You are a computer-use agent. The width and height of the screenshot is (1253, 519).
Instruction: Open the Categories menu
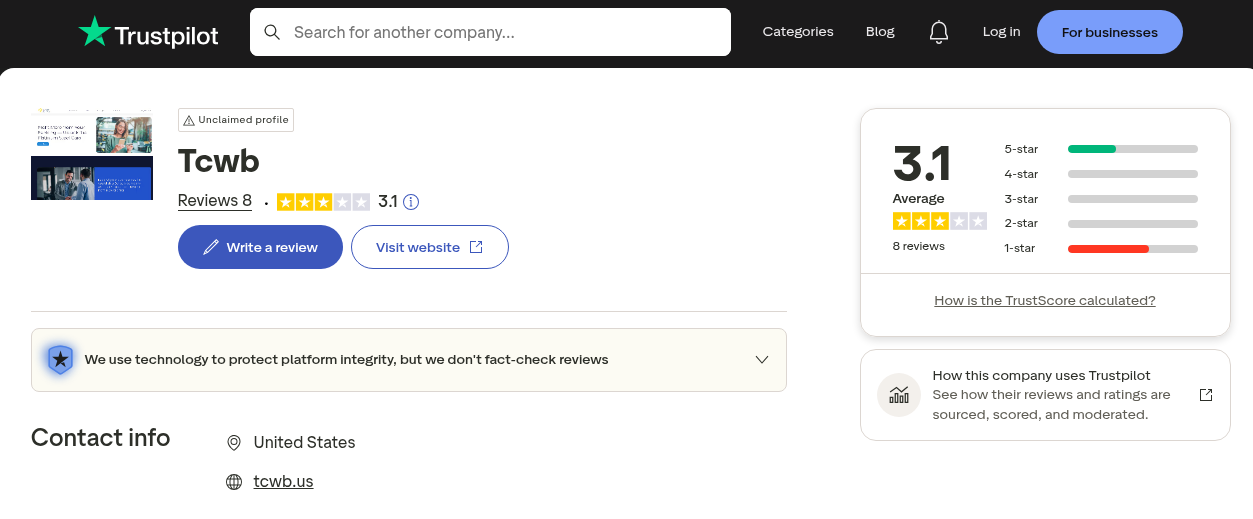[x=797, y=32]
